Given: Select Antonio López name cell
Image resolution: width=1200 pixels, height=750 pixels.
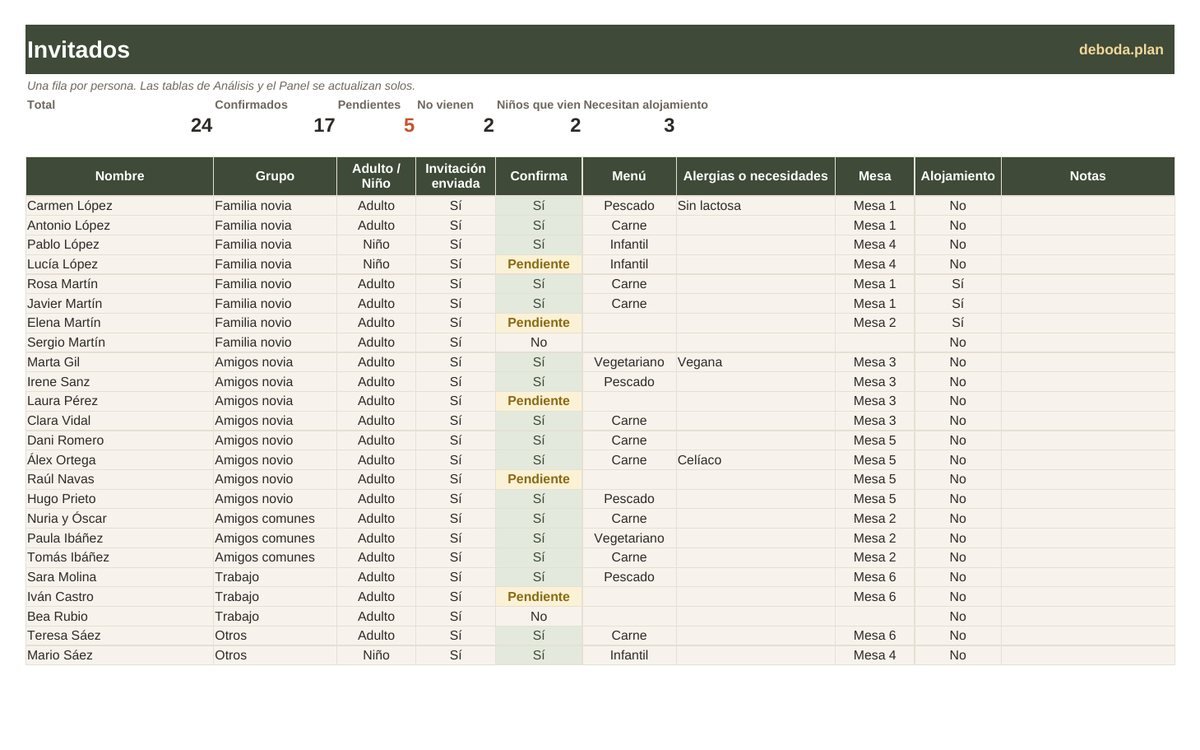Looking at the screenshot, I should (x=120, y=225).
